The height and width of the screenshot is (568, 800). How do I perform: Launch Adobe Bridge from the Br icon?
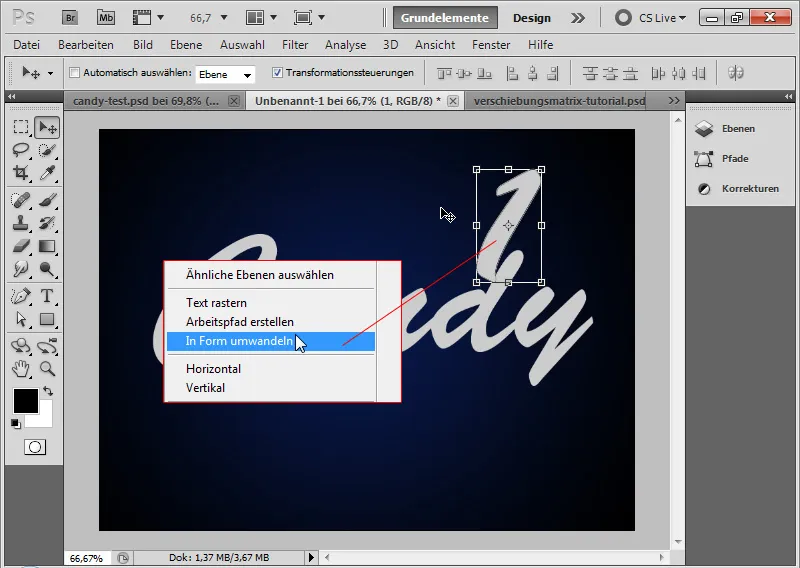pos(70,18)
